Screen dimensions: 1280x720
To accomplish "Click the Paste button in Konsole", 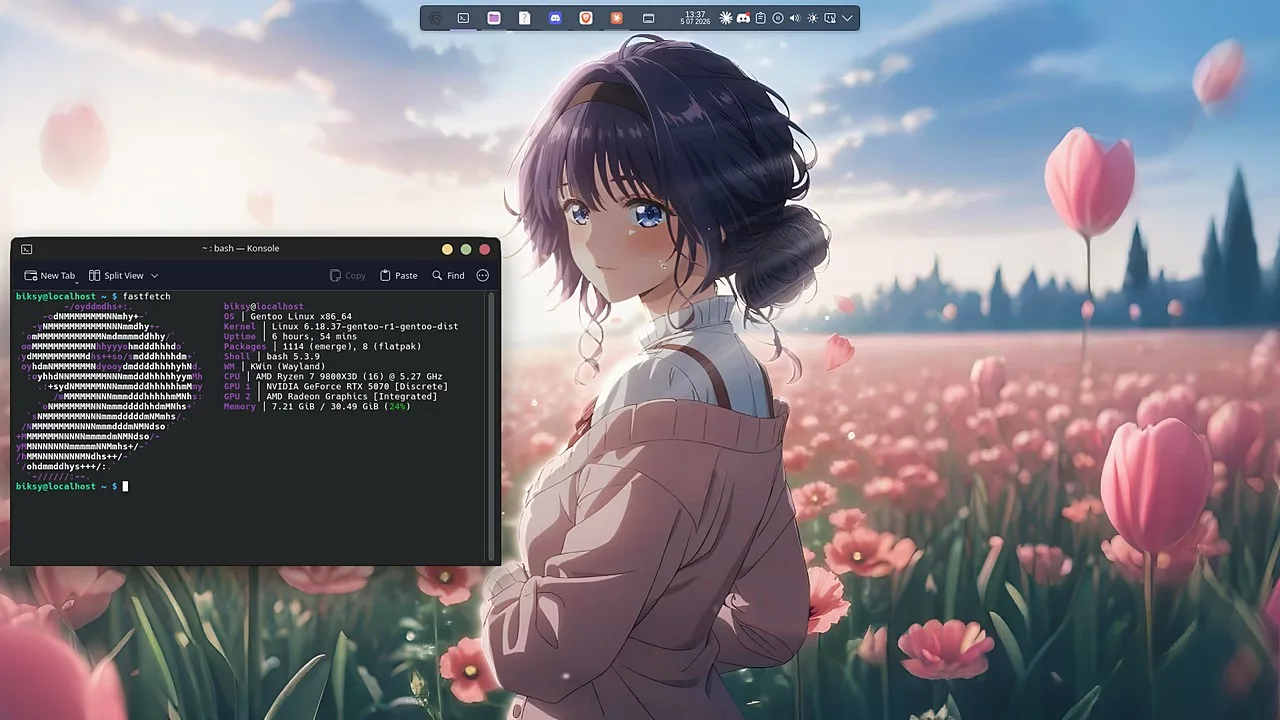I will [399, 275].
